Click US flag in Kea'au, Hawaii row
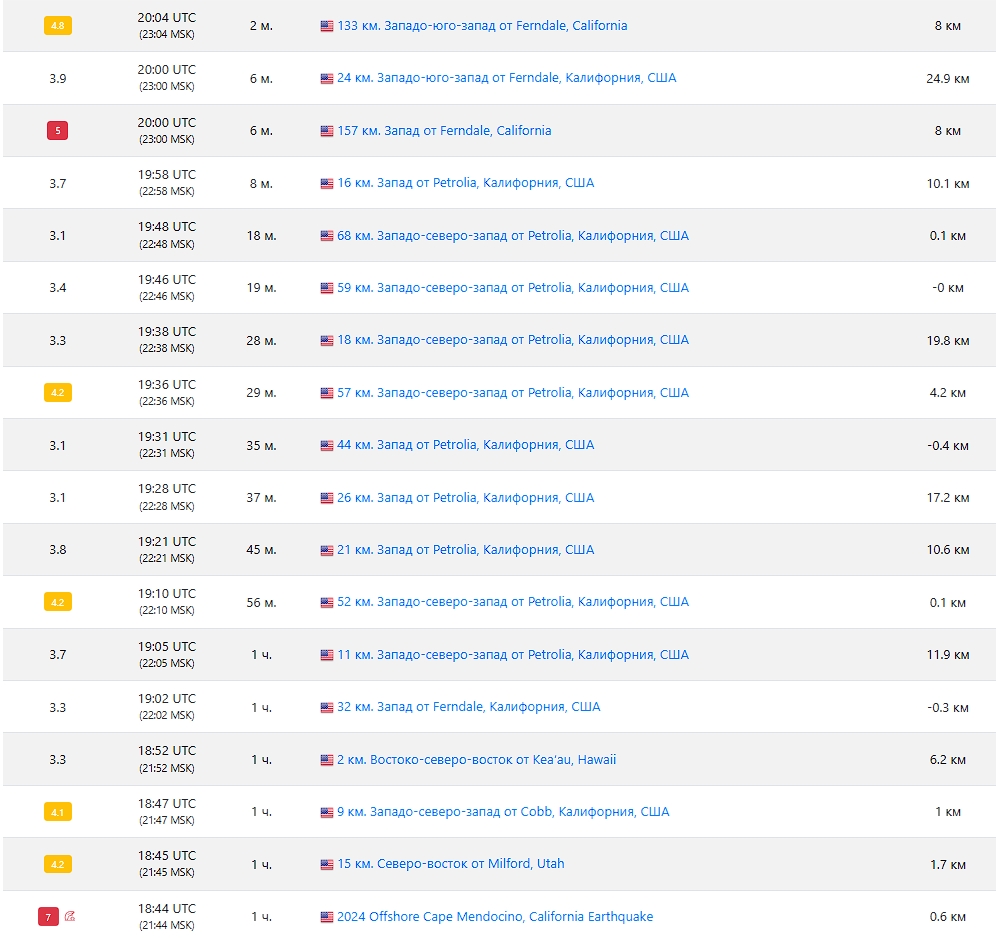 (326, 760)
